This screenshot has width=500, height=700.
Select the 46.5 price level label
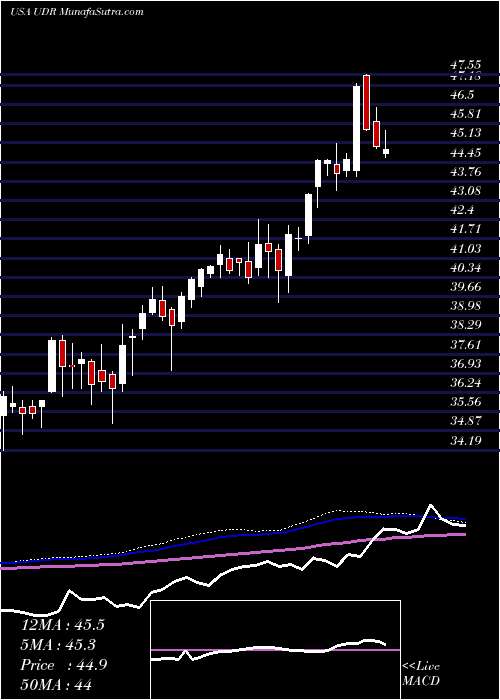click(462, 95)
